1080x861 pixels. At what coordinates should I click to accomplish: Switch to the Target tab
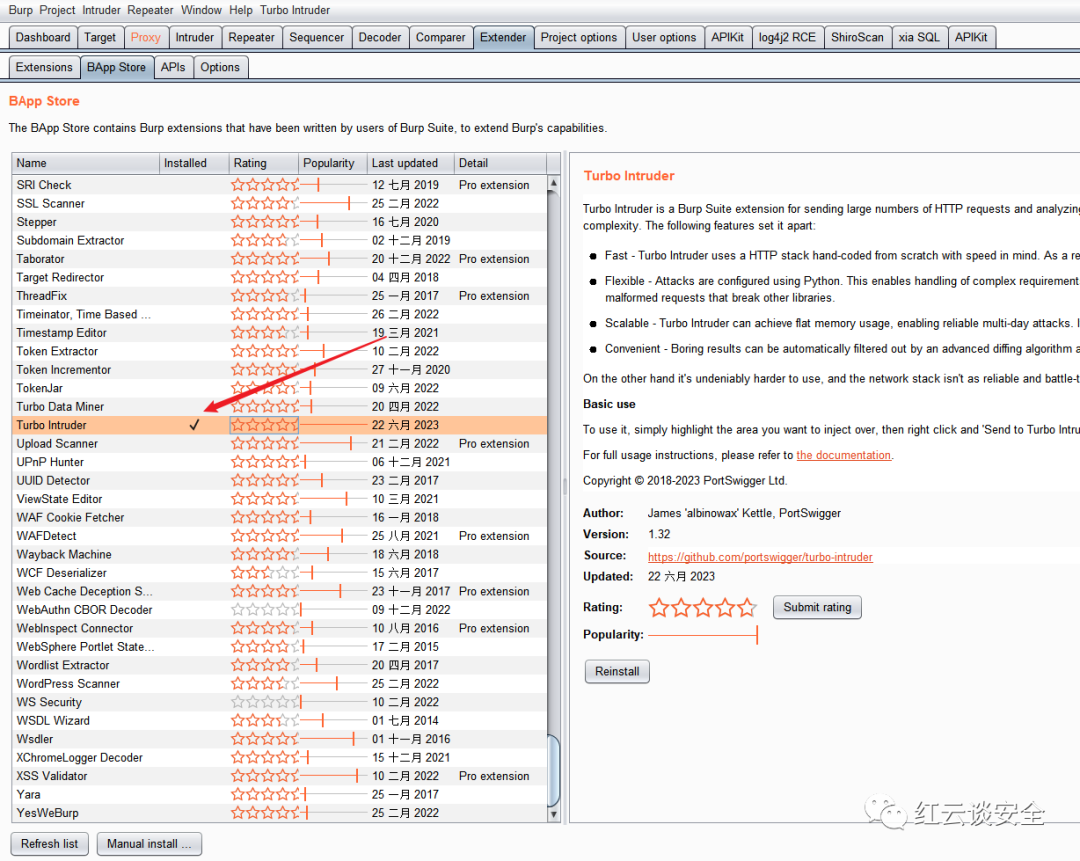point(100,37)
